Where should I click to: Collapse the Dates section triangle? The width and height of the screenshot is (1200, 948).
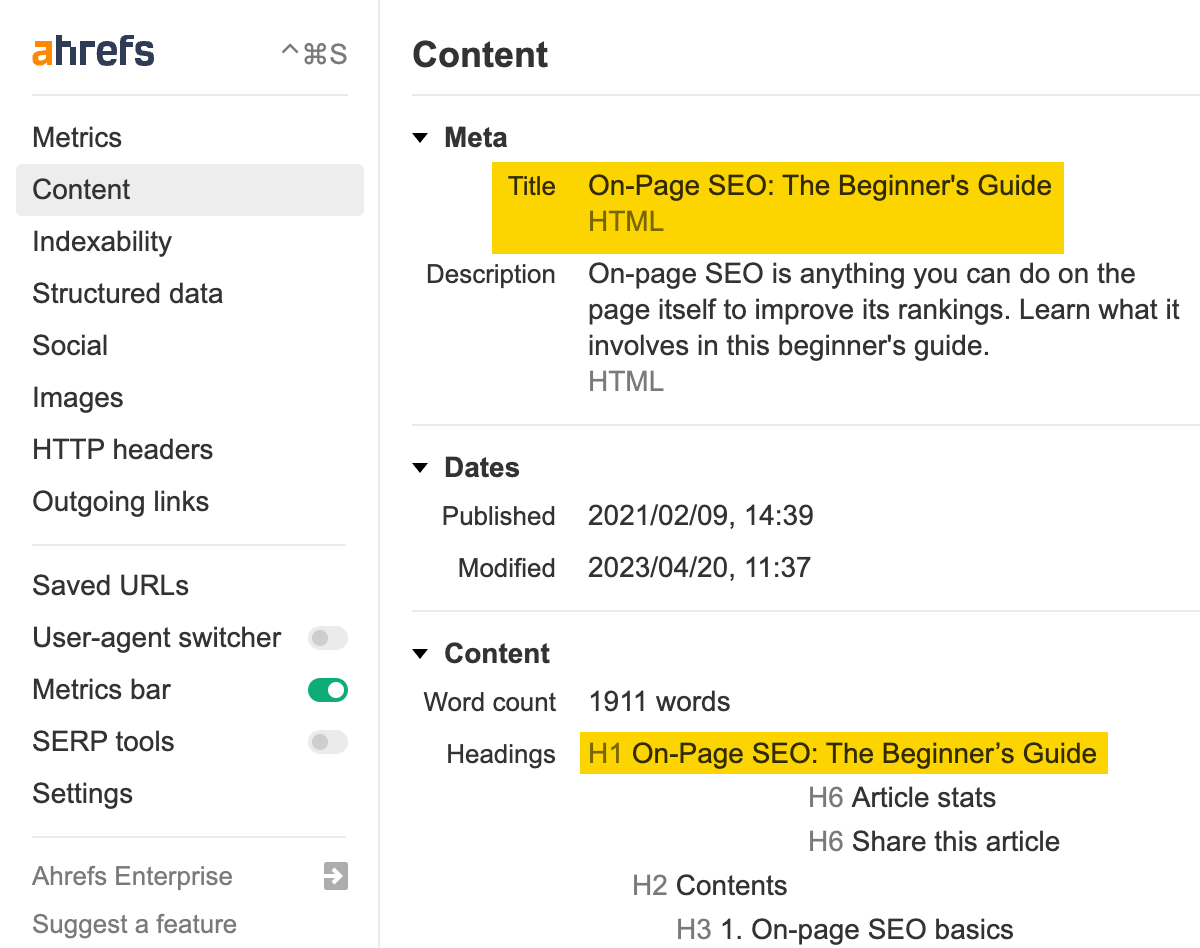tap(421, 468)
